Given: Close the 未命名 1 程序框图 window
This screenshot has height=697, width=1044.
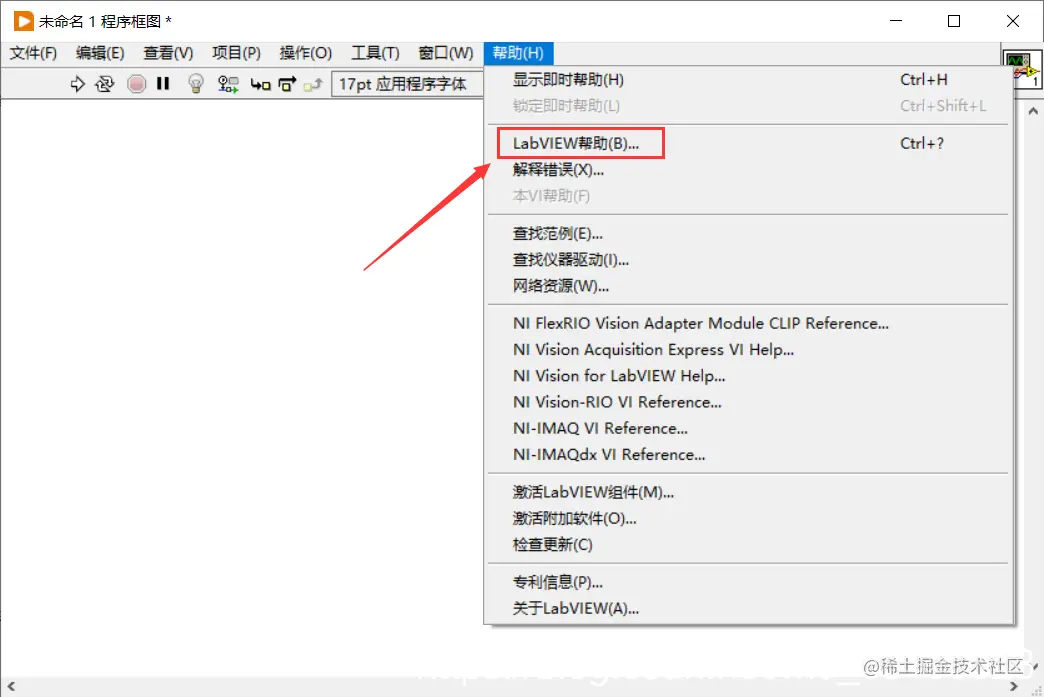Looking at the screenshot, I should (x=1013, y=21).
